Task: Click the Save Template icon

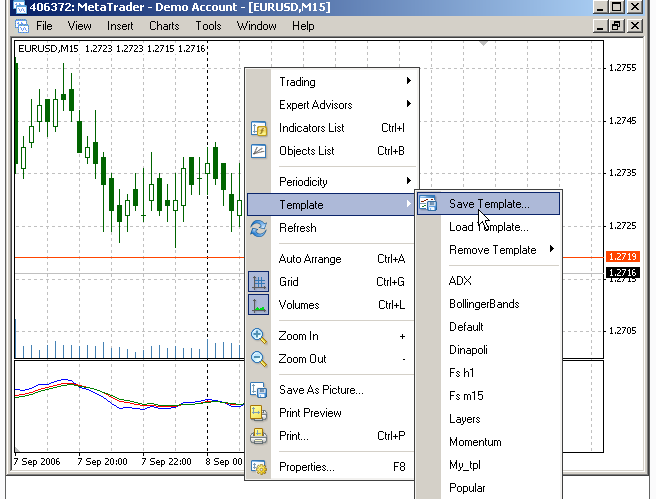Action: (428, 204)
